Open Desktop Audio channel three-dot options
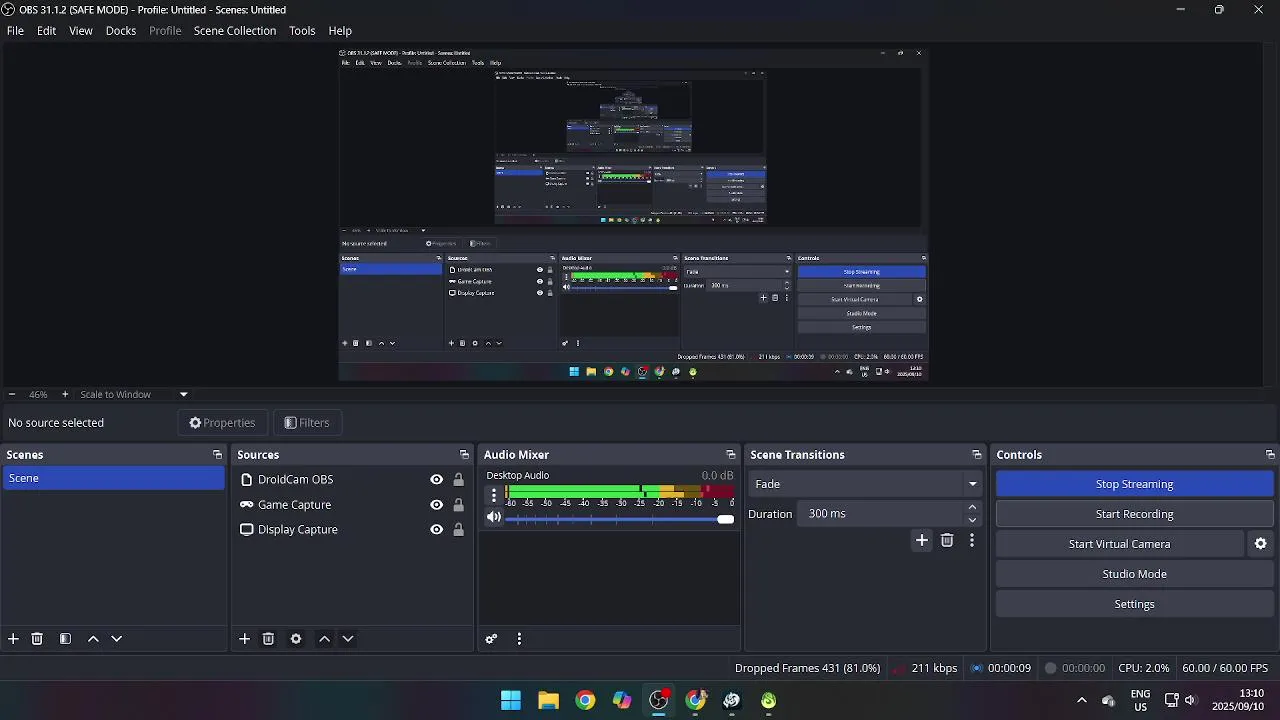The image size is (1280, 720). (x=493, y=494)
